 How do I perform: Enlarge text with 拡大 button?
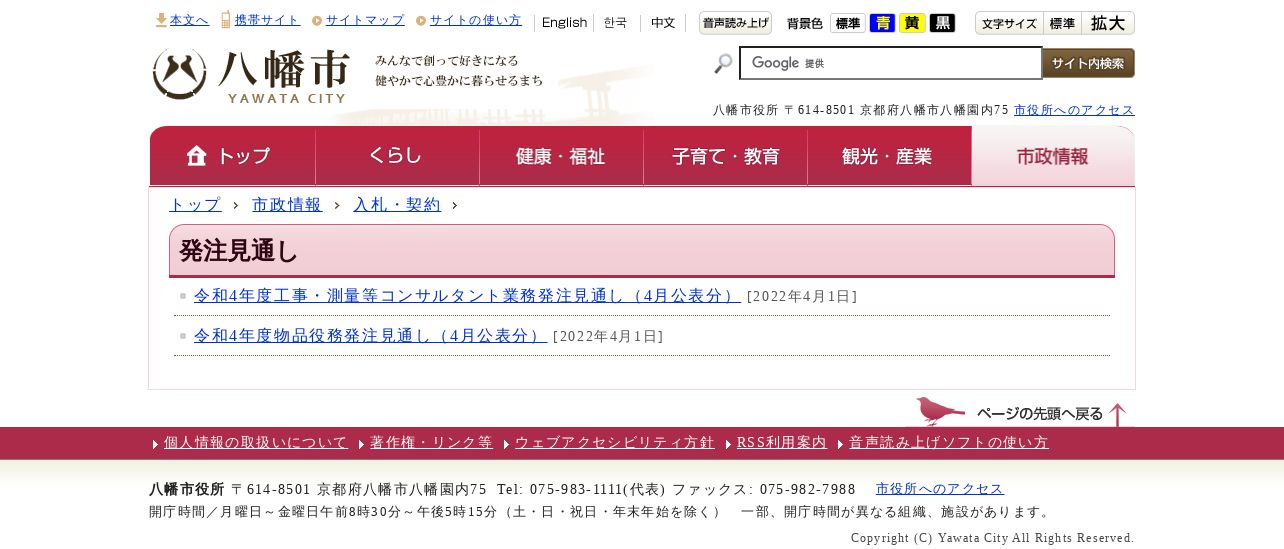pos(1108,23)
